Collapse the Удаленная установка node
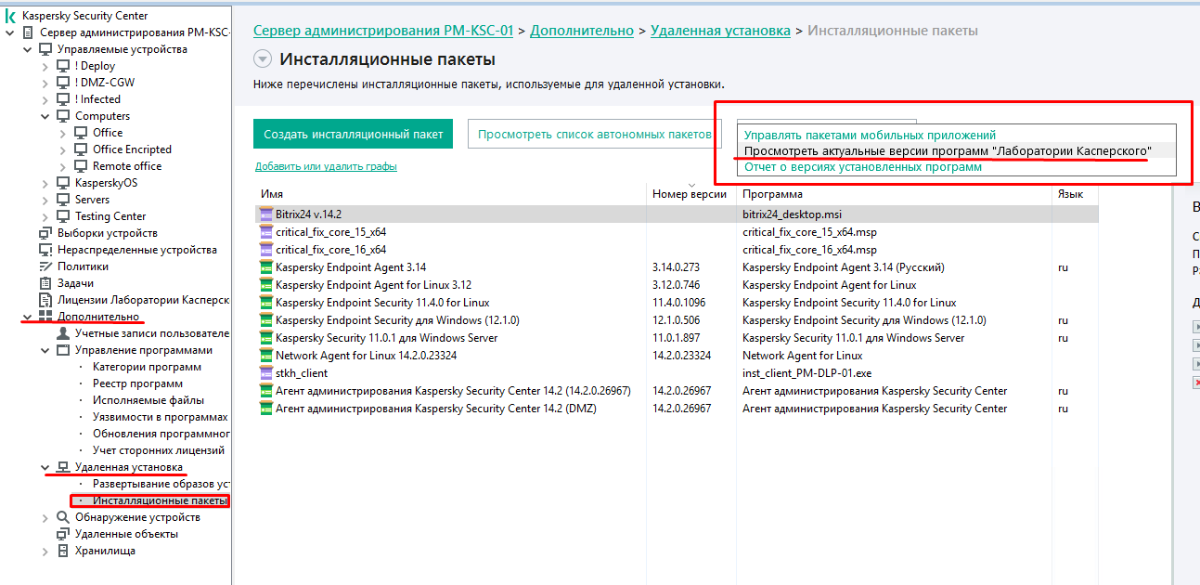The height and width of the screenshot is (585, 1200). (x=46, y=467)
